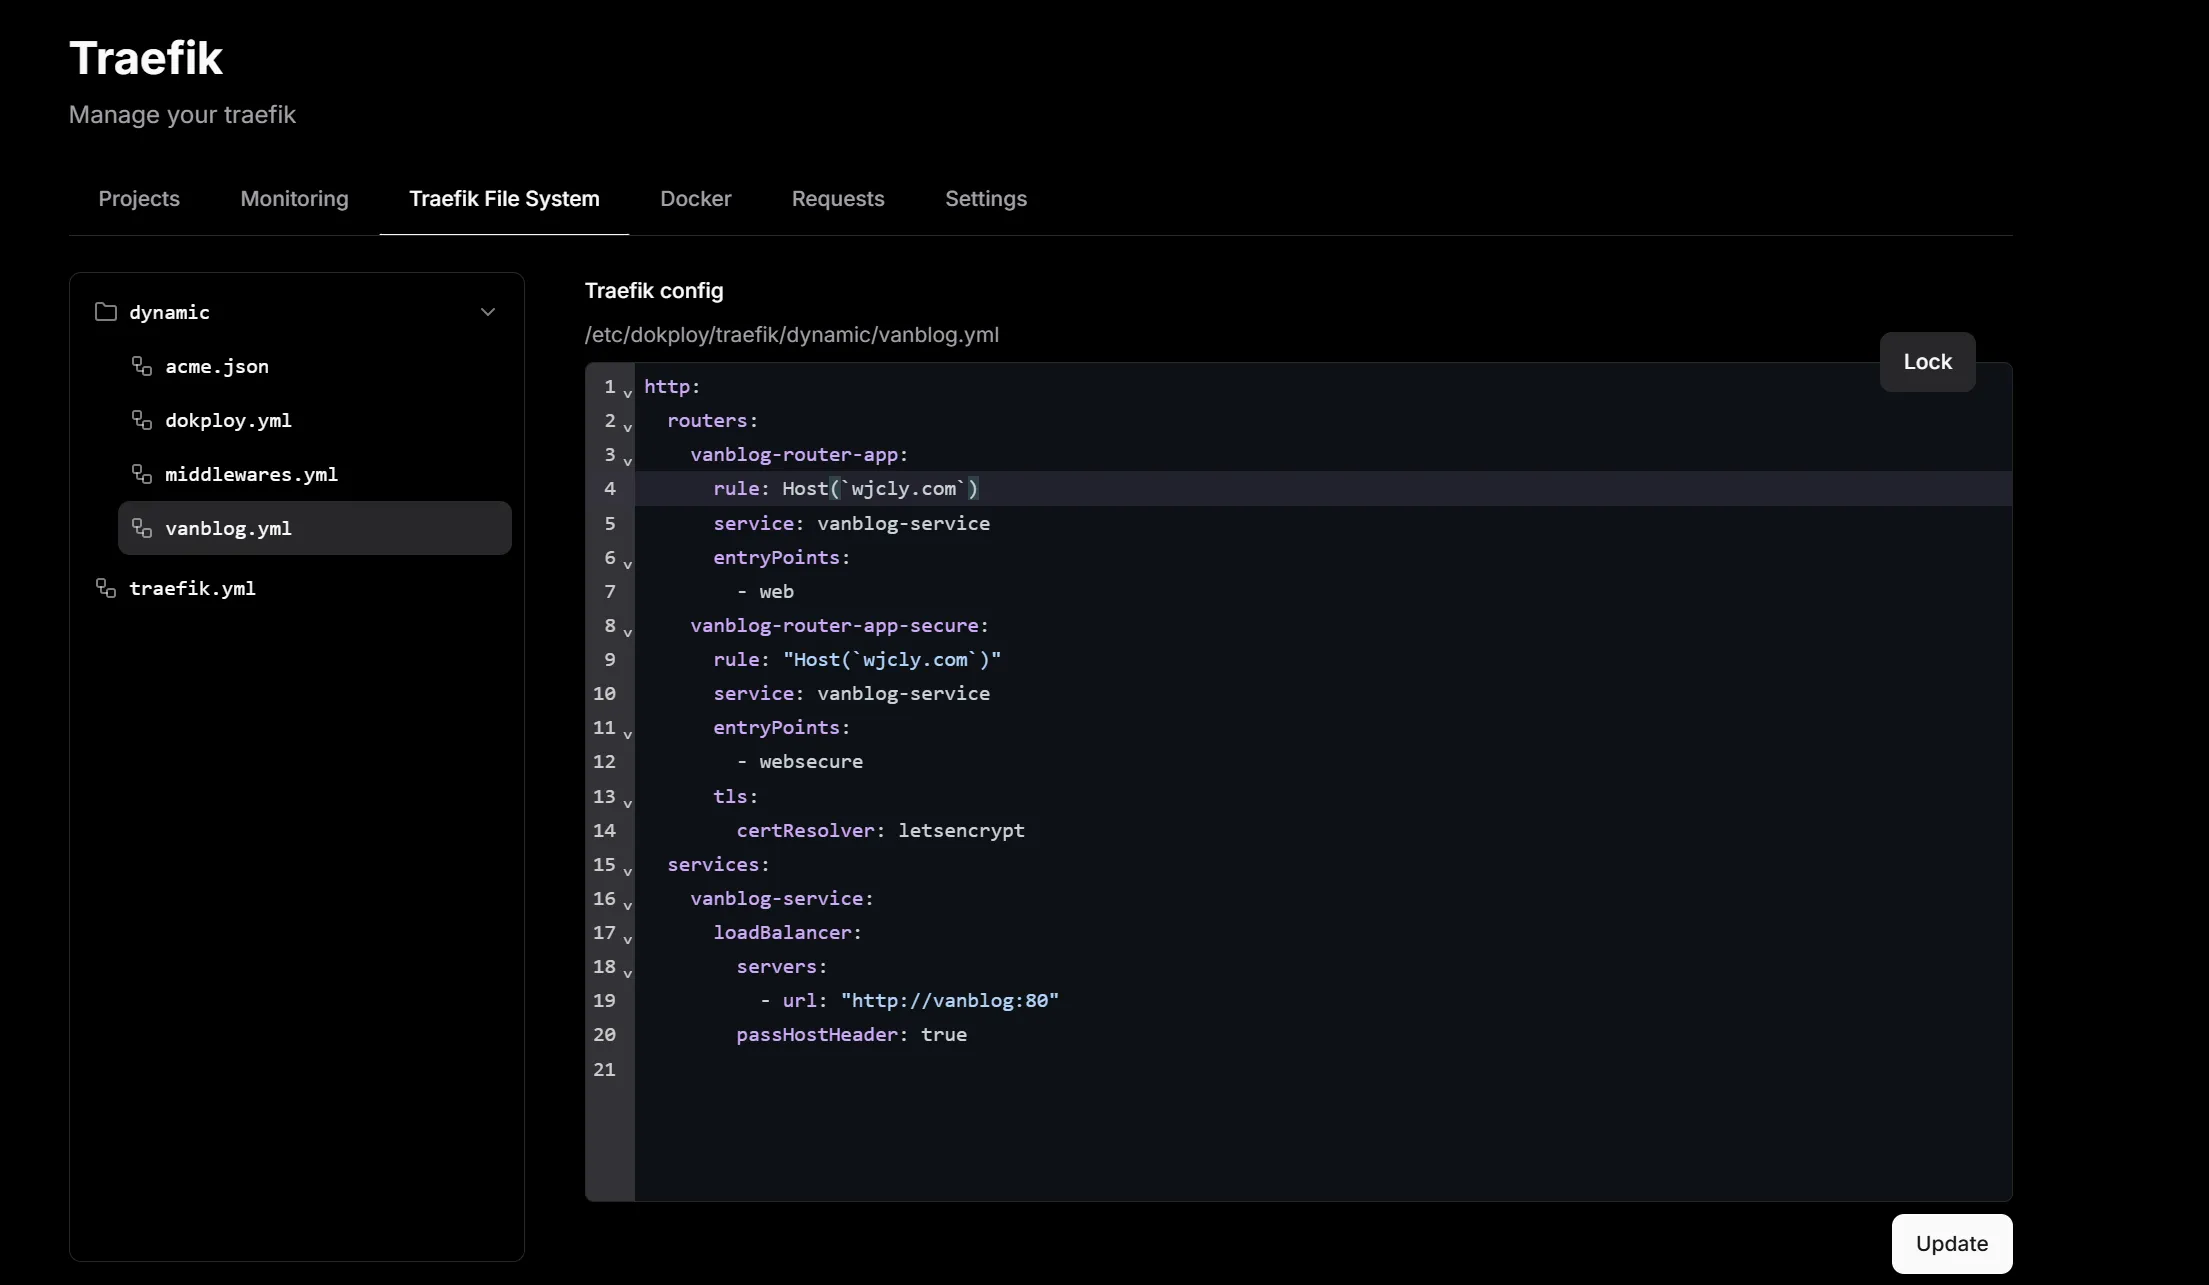Collapse the dynamic folder chevron

tap(488, 312)
